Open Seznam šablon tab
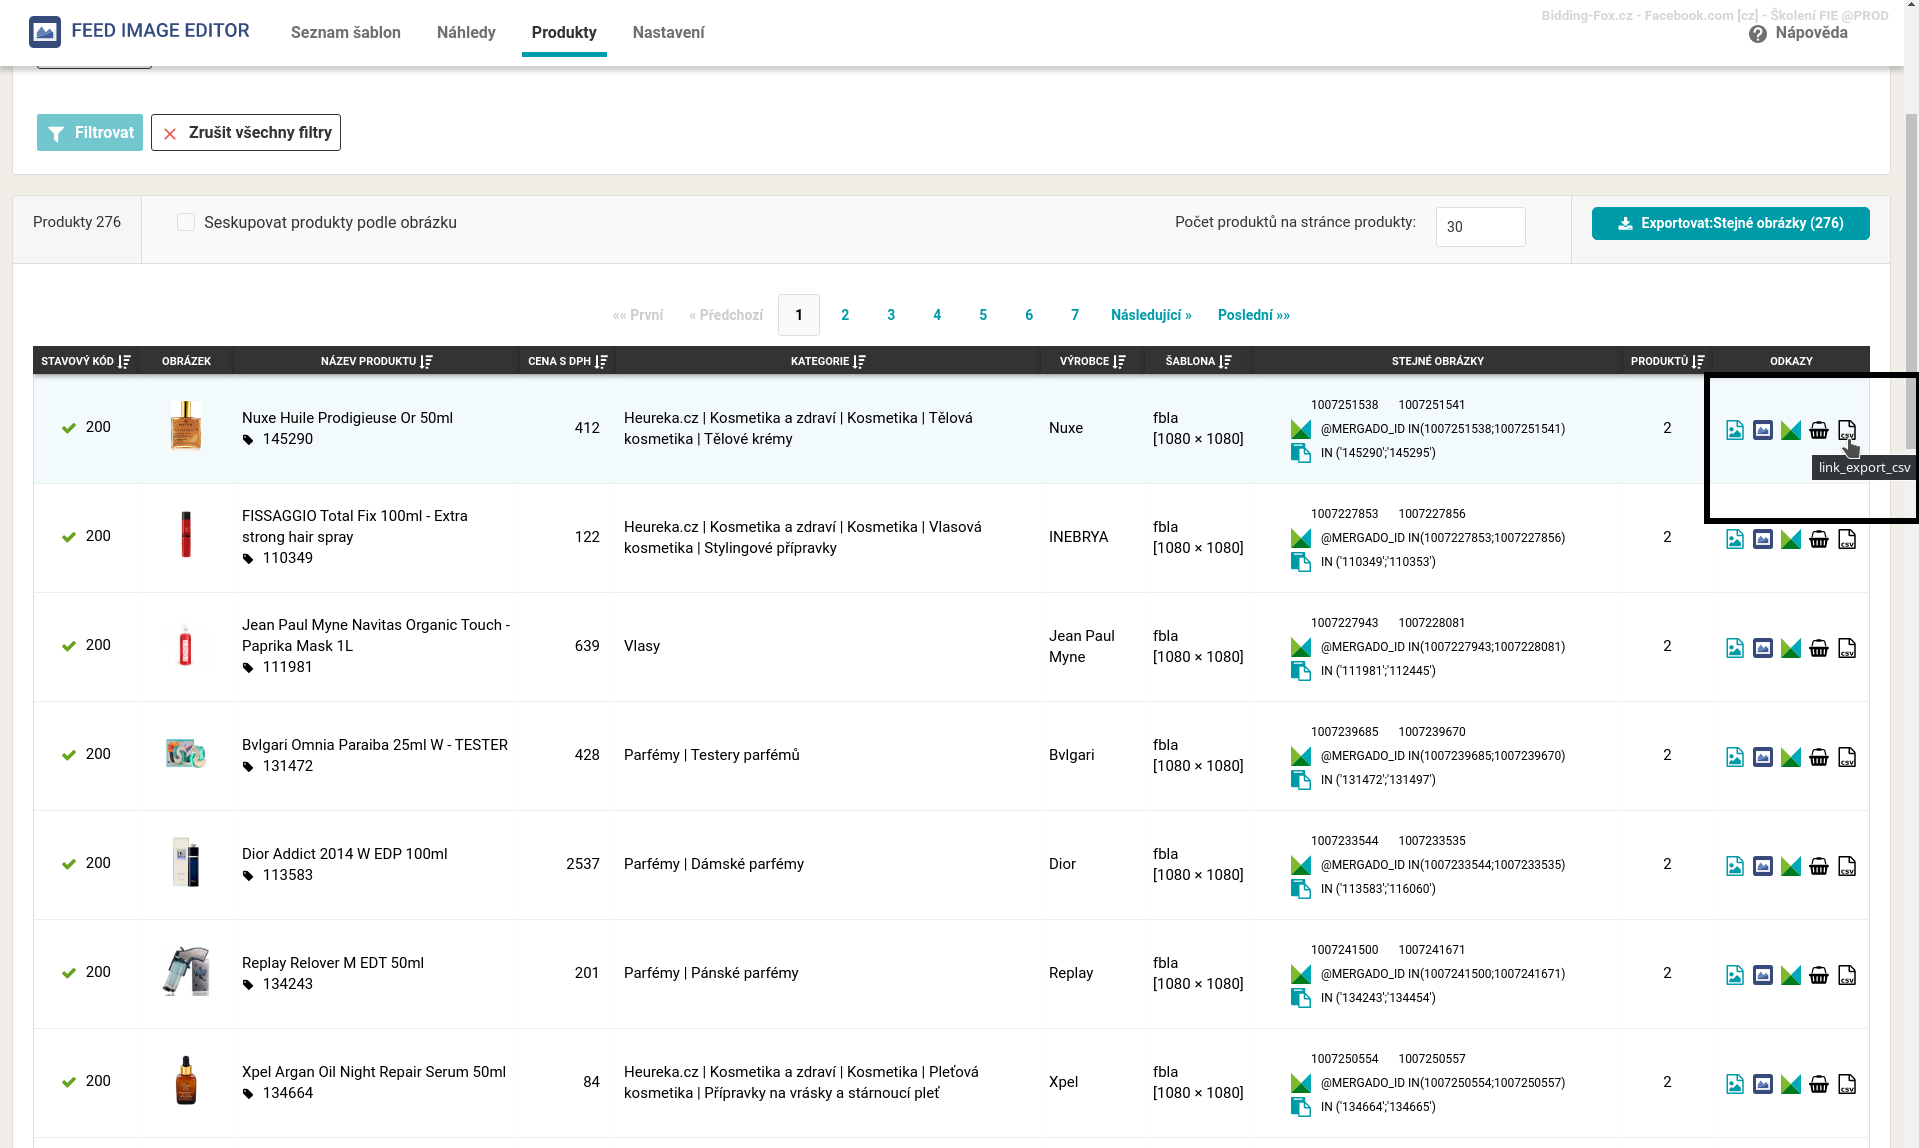The image size is (1919, 1148). point(346,32)
